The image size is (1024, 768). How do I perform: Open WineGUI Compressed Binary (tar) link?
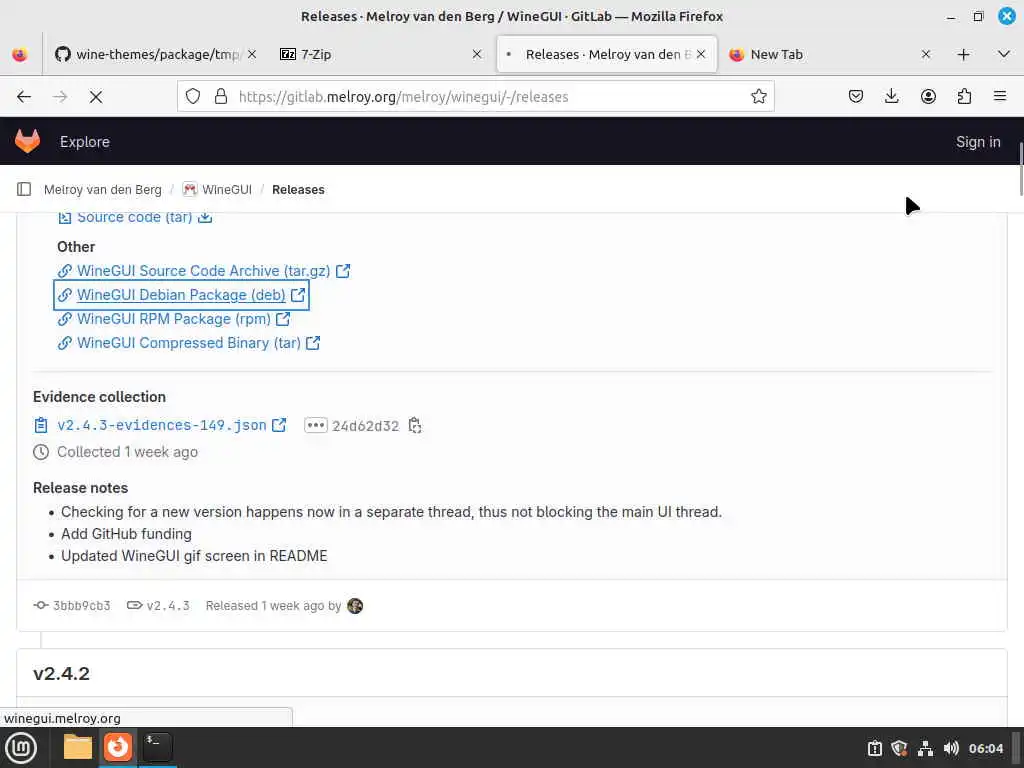(x=189, y=344)
